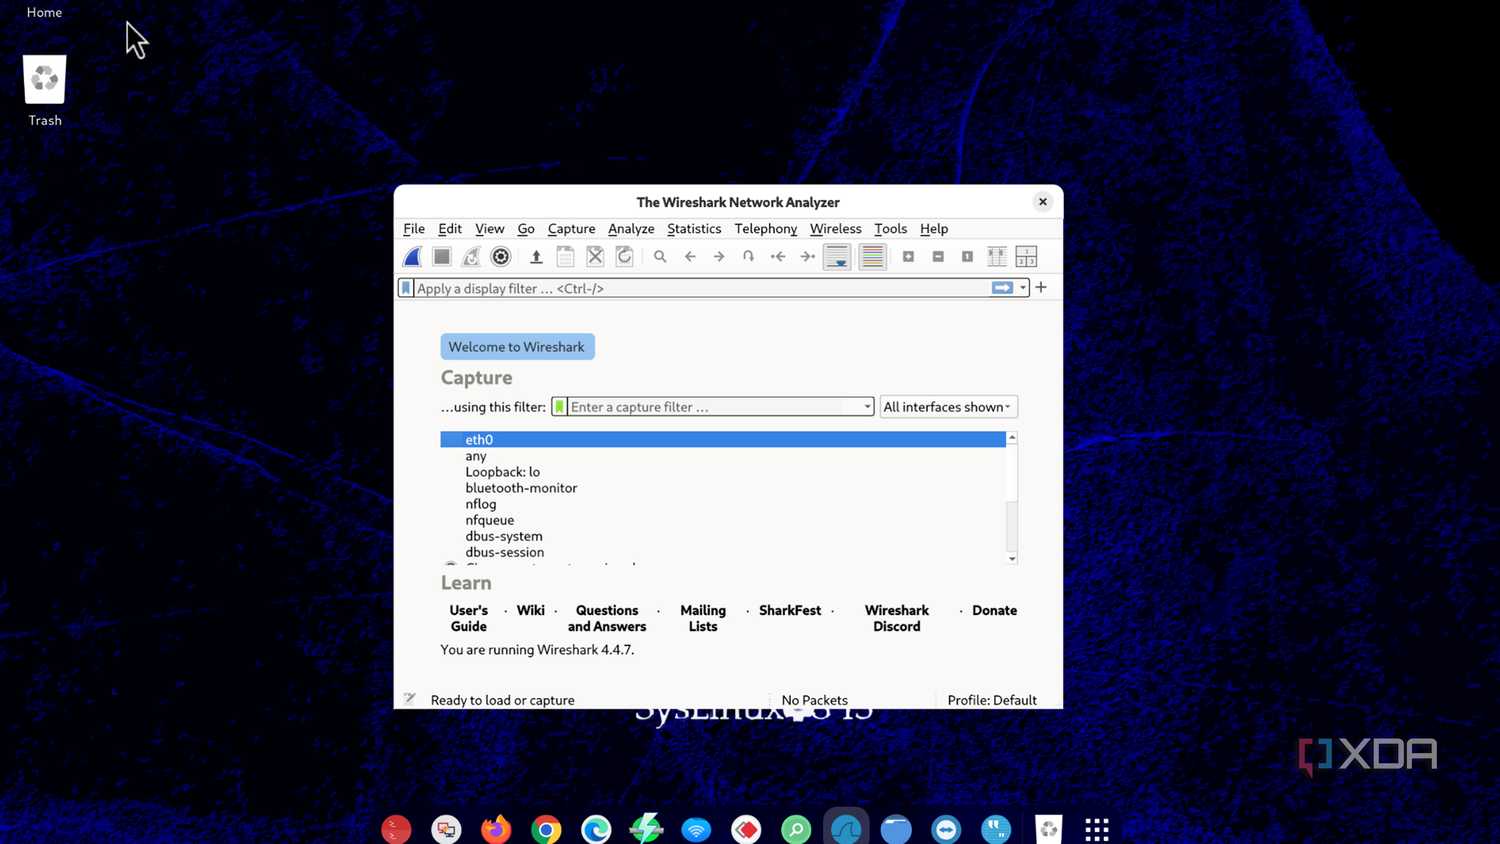Image resolution: width=1500 pixels, height=844 pixels.
Task: Click the close capture file icon
Action: pos(595,257)
